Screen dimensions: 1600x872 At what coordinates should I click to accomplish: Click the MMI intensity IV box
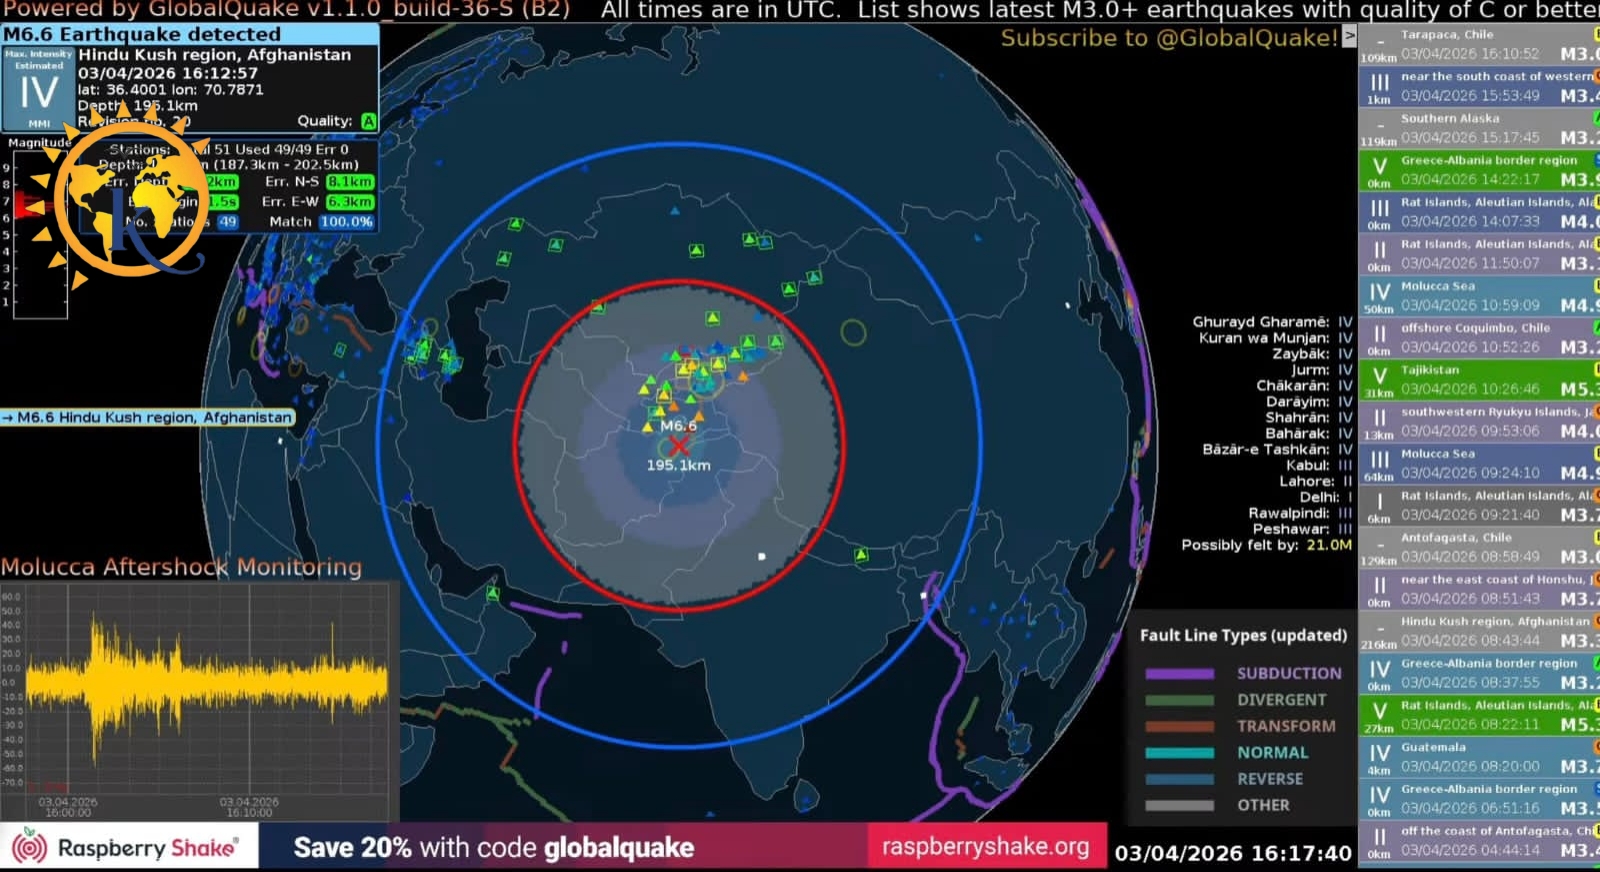(39, 91)
